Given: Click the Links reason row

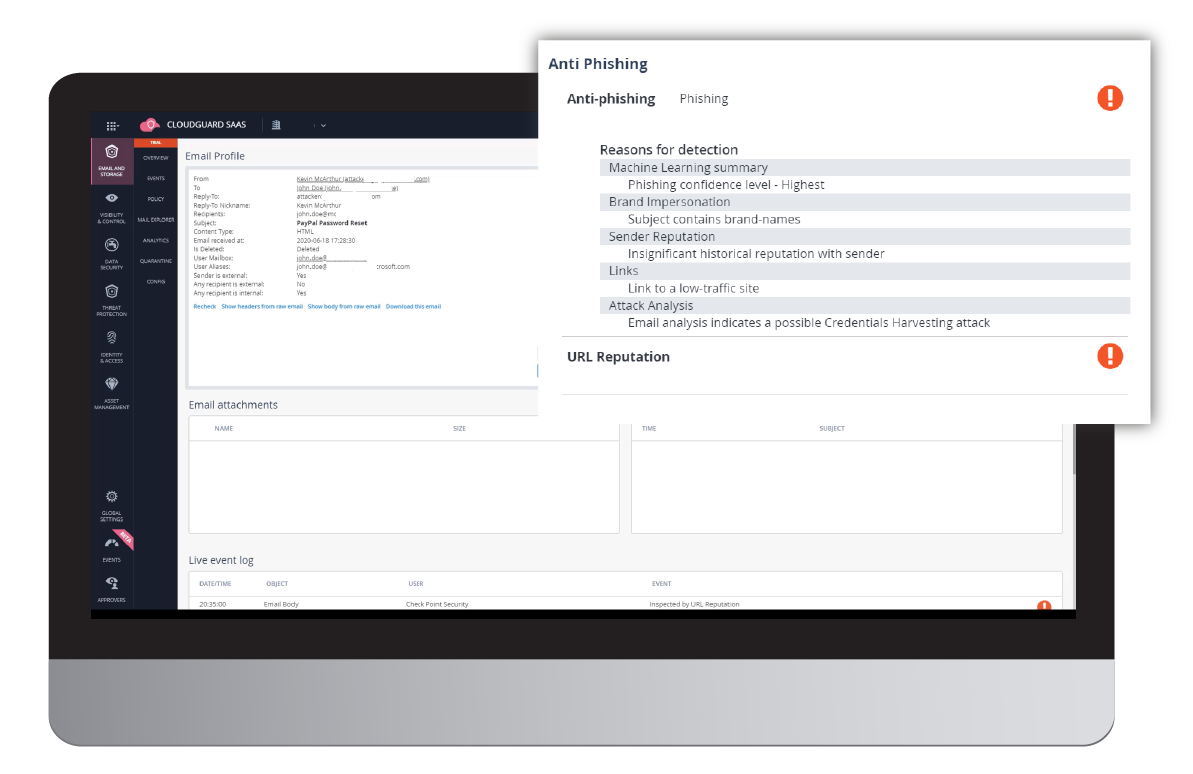Looking at the screenshot, I should [x=864, y=271].
